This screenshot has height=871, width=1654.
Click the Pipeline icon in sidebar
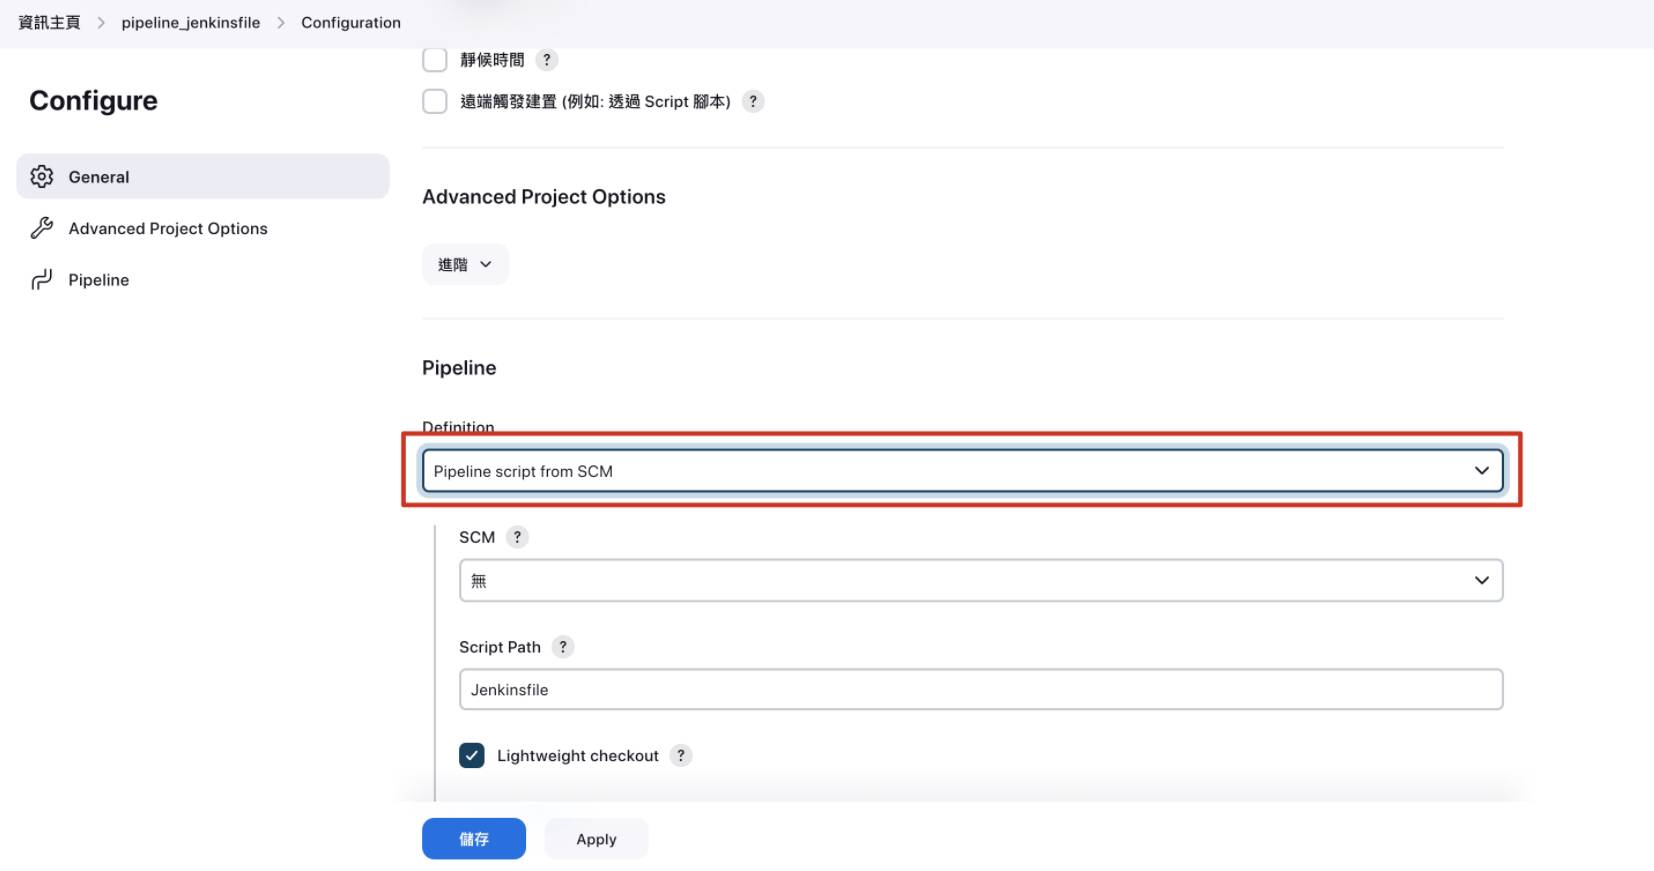click(42, 280)
